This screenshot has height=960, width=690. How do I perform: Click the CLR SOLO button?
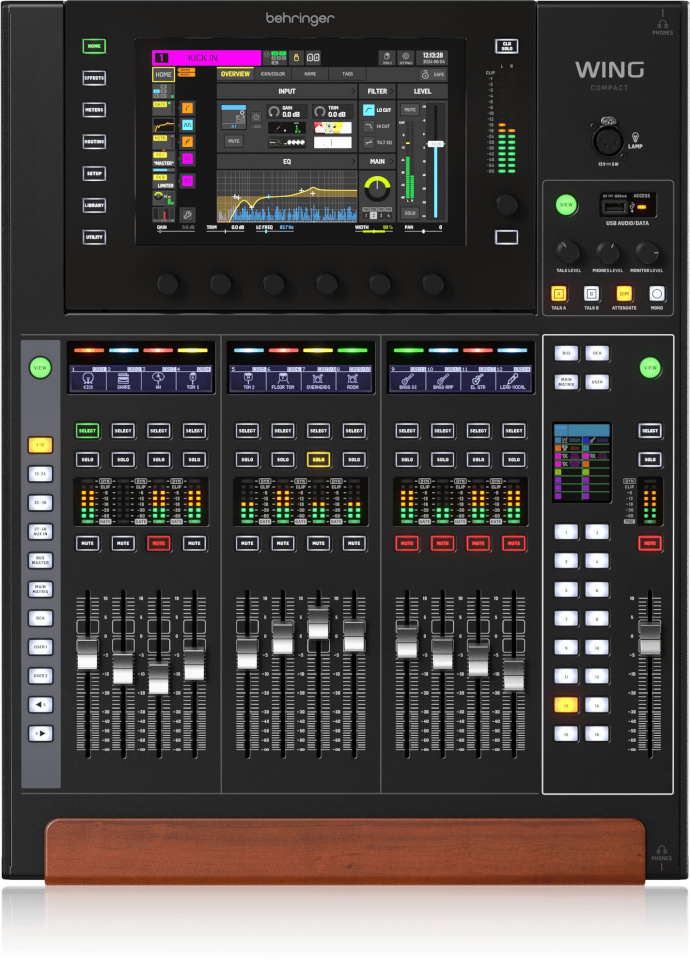click(506, 46)
